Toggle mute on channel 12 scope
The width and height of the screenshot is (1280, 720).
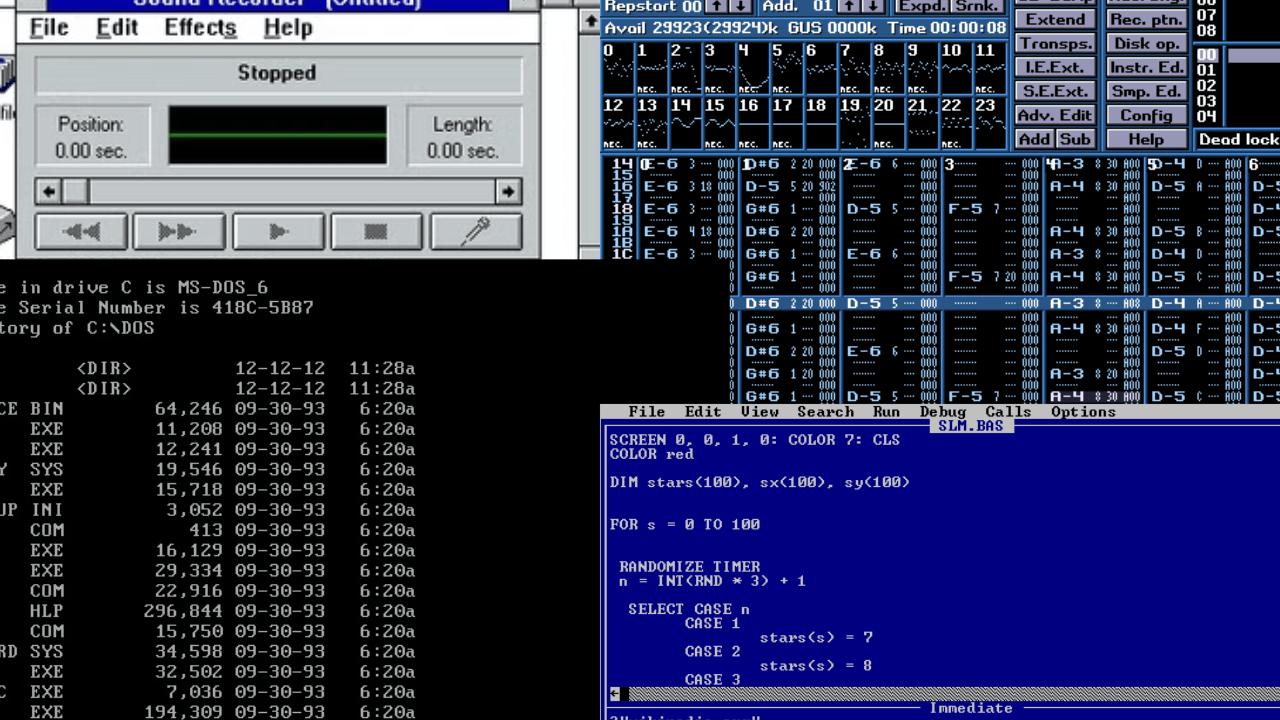click(618, 123)
